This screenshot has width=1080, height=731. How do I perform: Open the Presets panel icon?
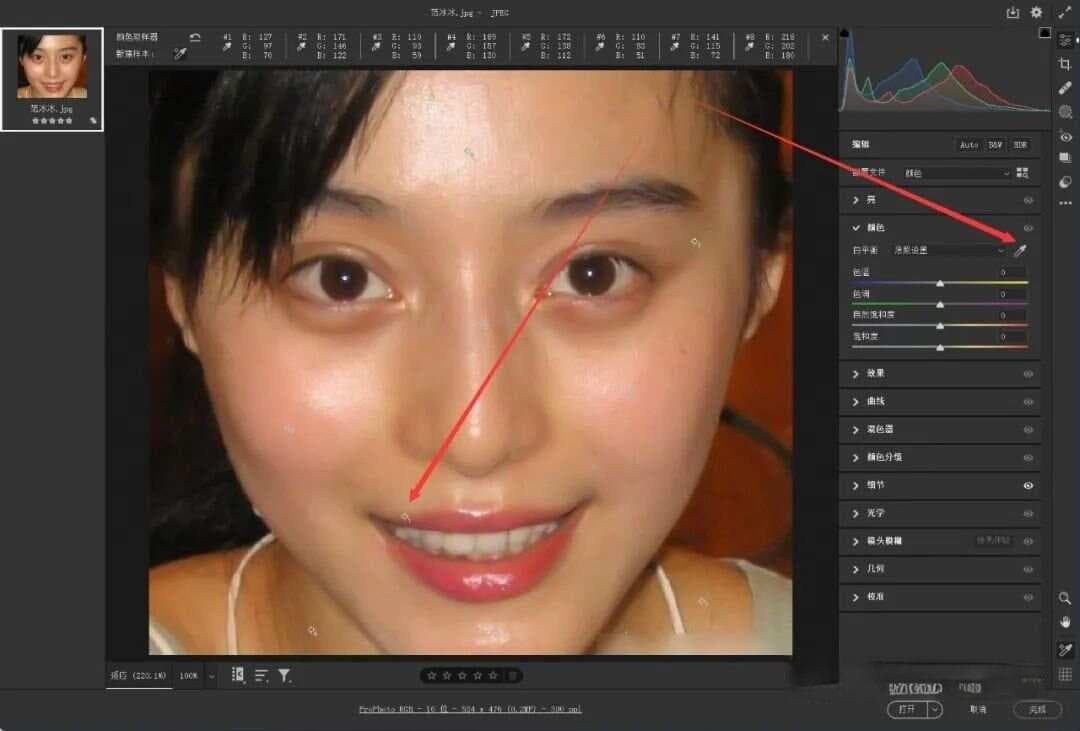(1065, 182)
